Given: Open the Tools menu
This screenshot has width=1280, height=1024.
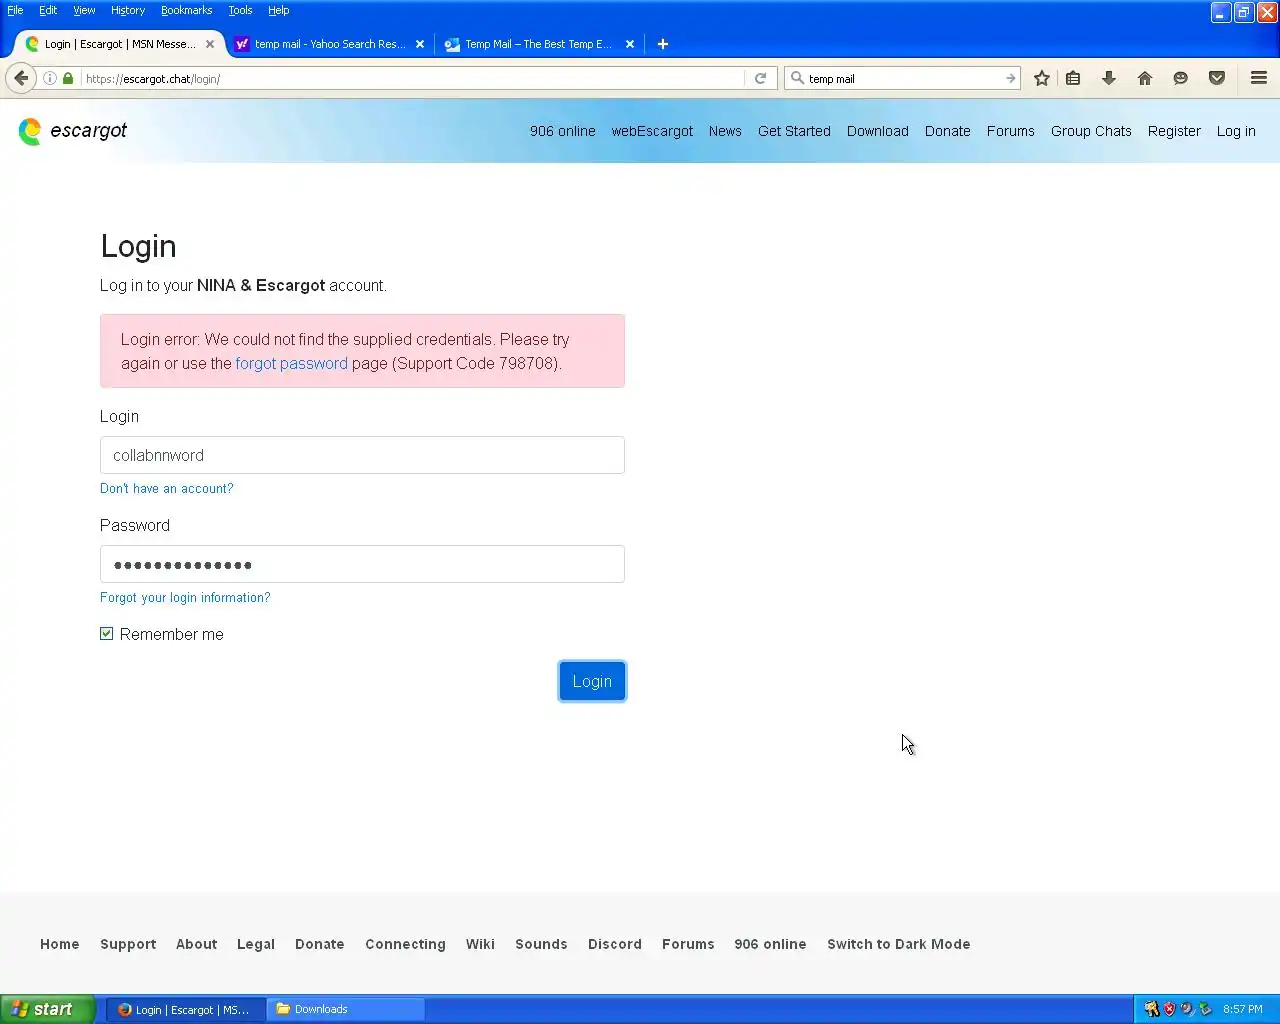Looking at the screenshot, I should coord(240,10).
